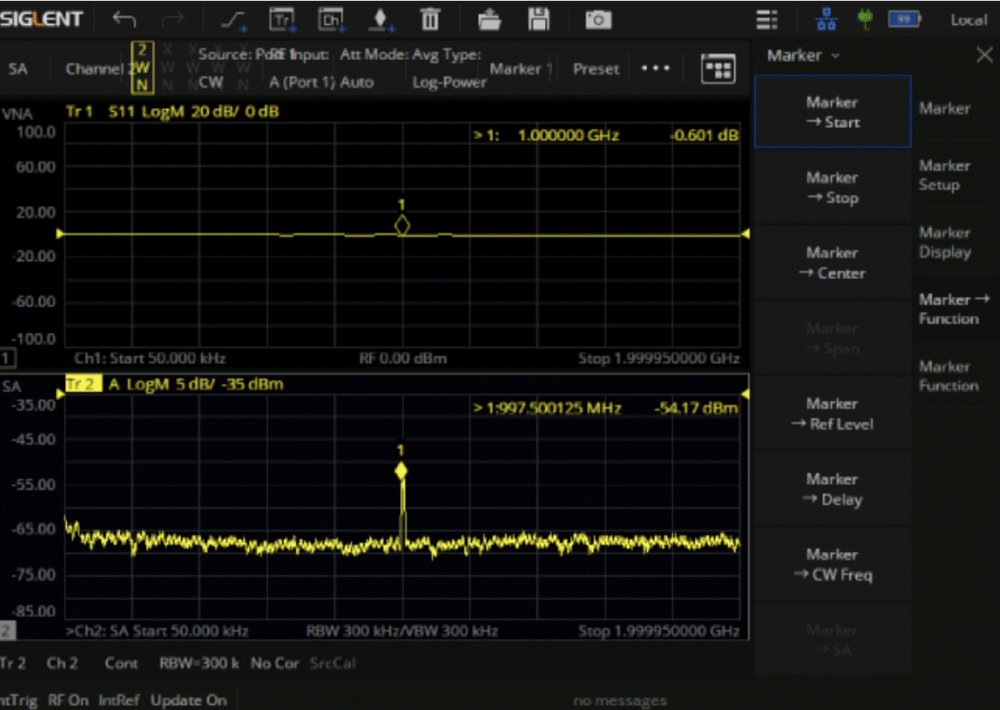
Task: Click No Cor status entry
Action: click(275, 663)
